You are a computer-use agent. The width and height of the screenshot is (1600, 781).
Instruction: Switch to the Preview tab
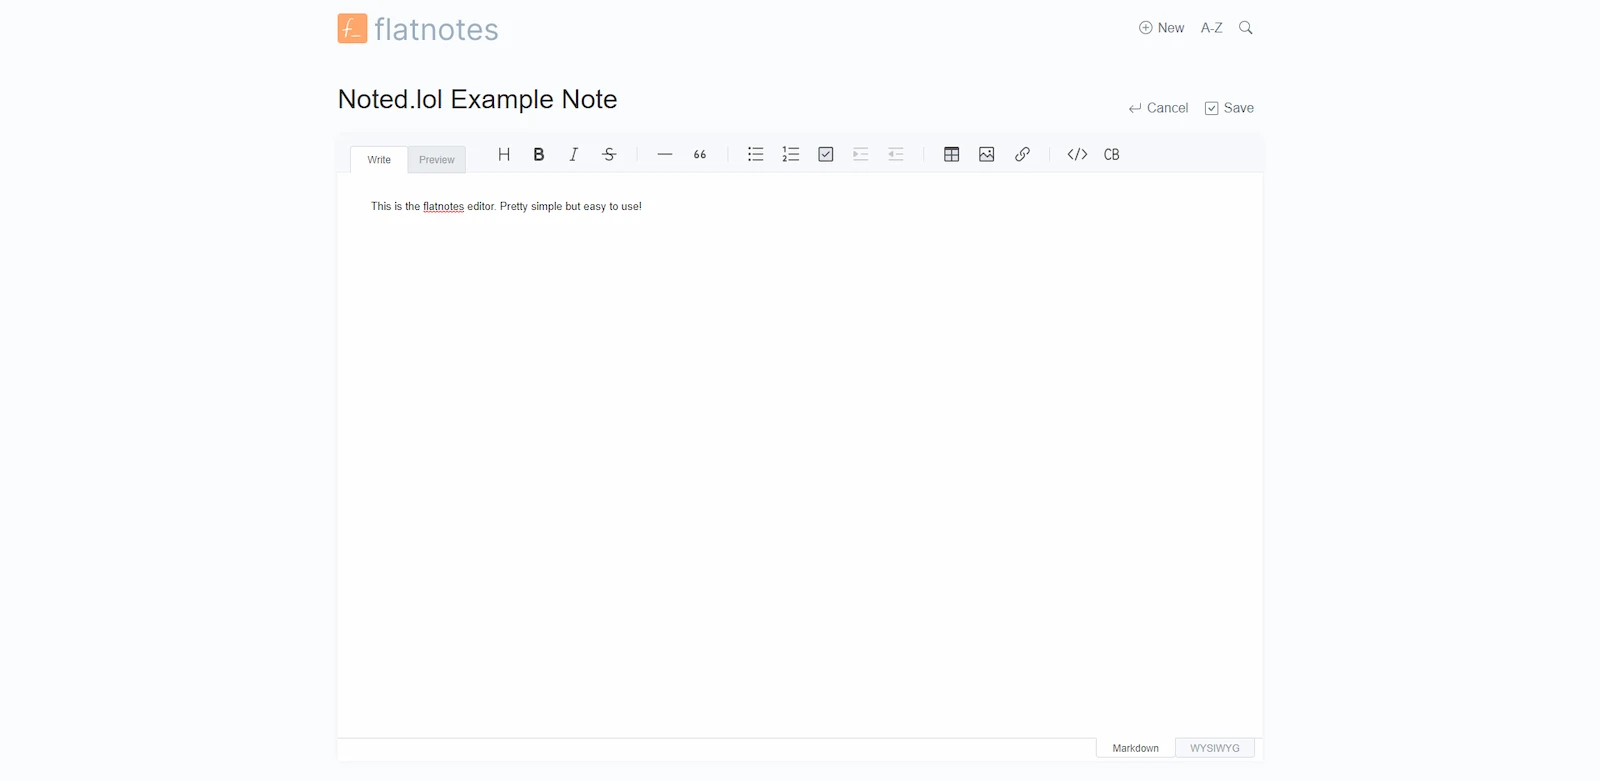[x=437, y=160]
